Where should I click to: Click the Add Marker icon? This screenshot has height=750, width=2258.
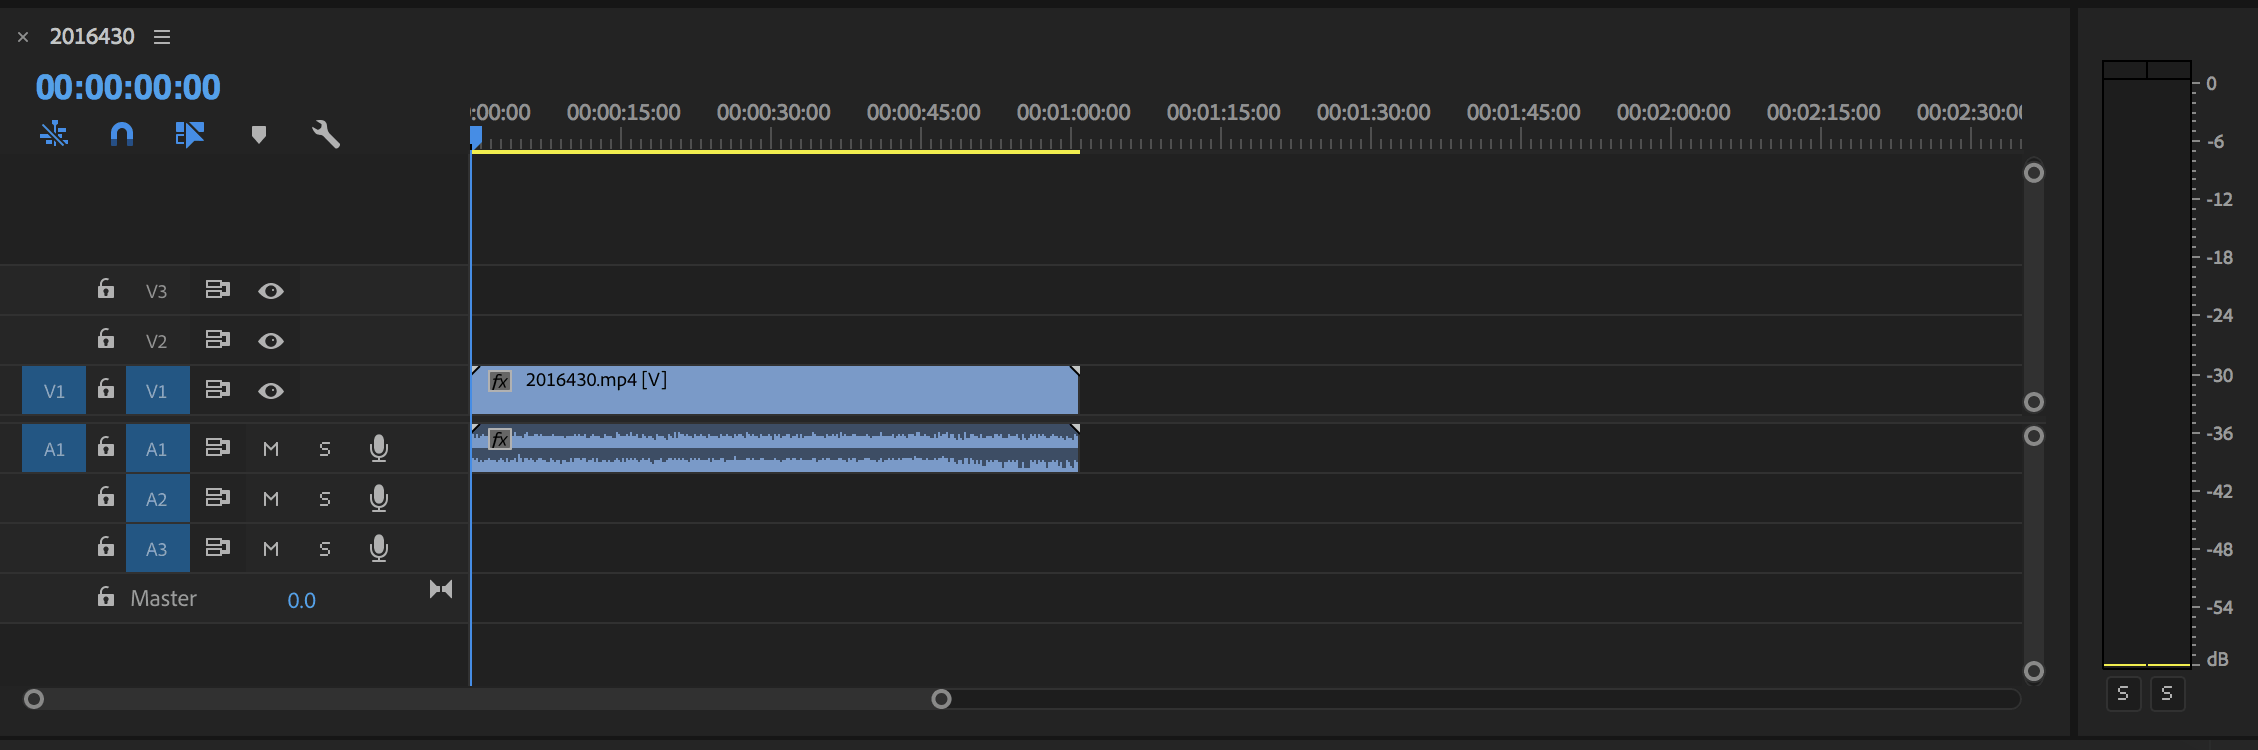click(259, 134)
